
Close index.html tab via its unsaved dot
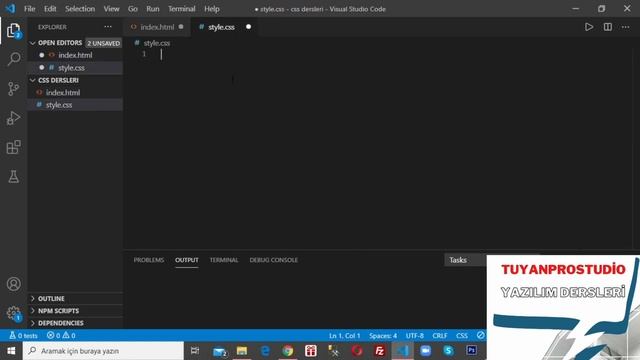coord(181,27)
